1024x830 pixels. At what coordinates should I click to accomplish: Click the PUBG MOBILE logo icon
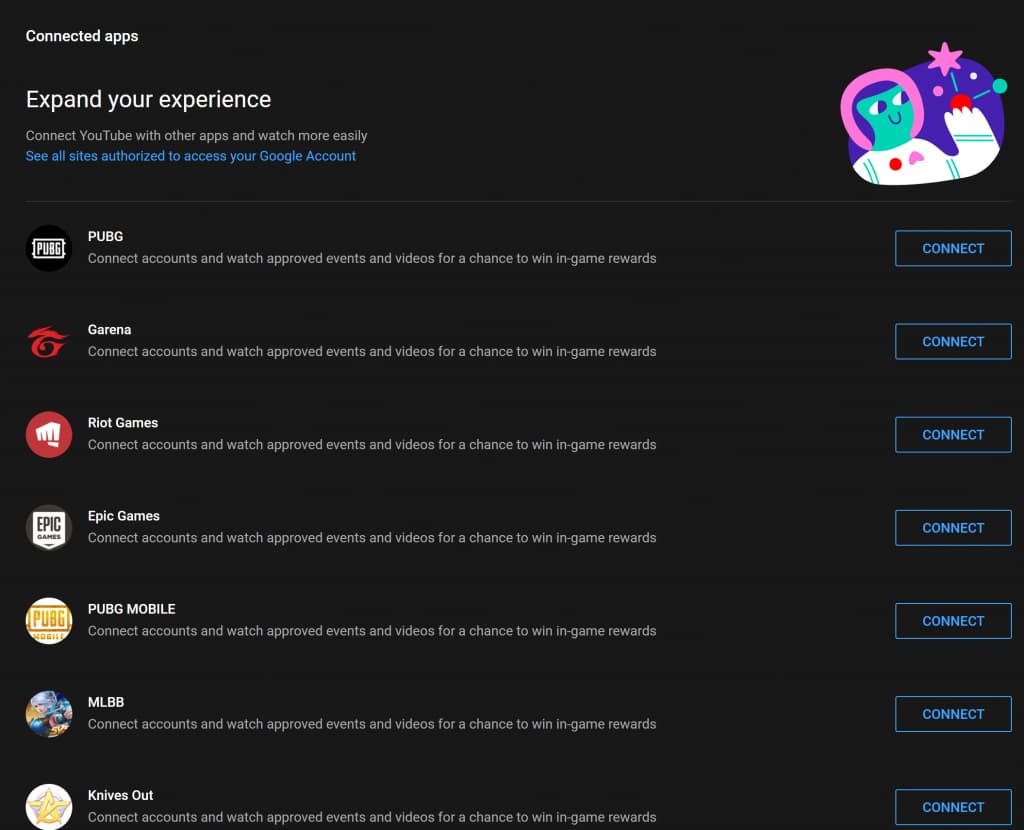[x=49, y=621]
